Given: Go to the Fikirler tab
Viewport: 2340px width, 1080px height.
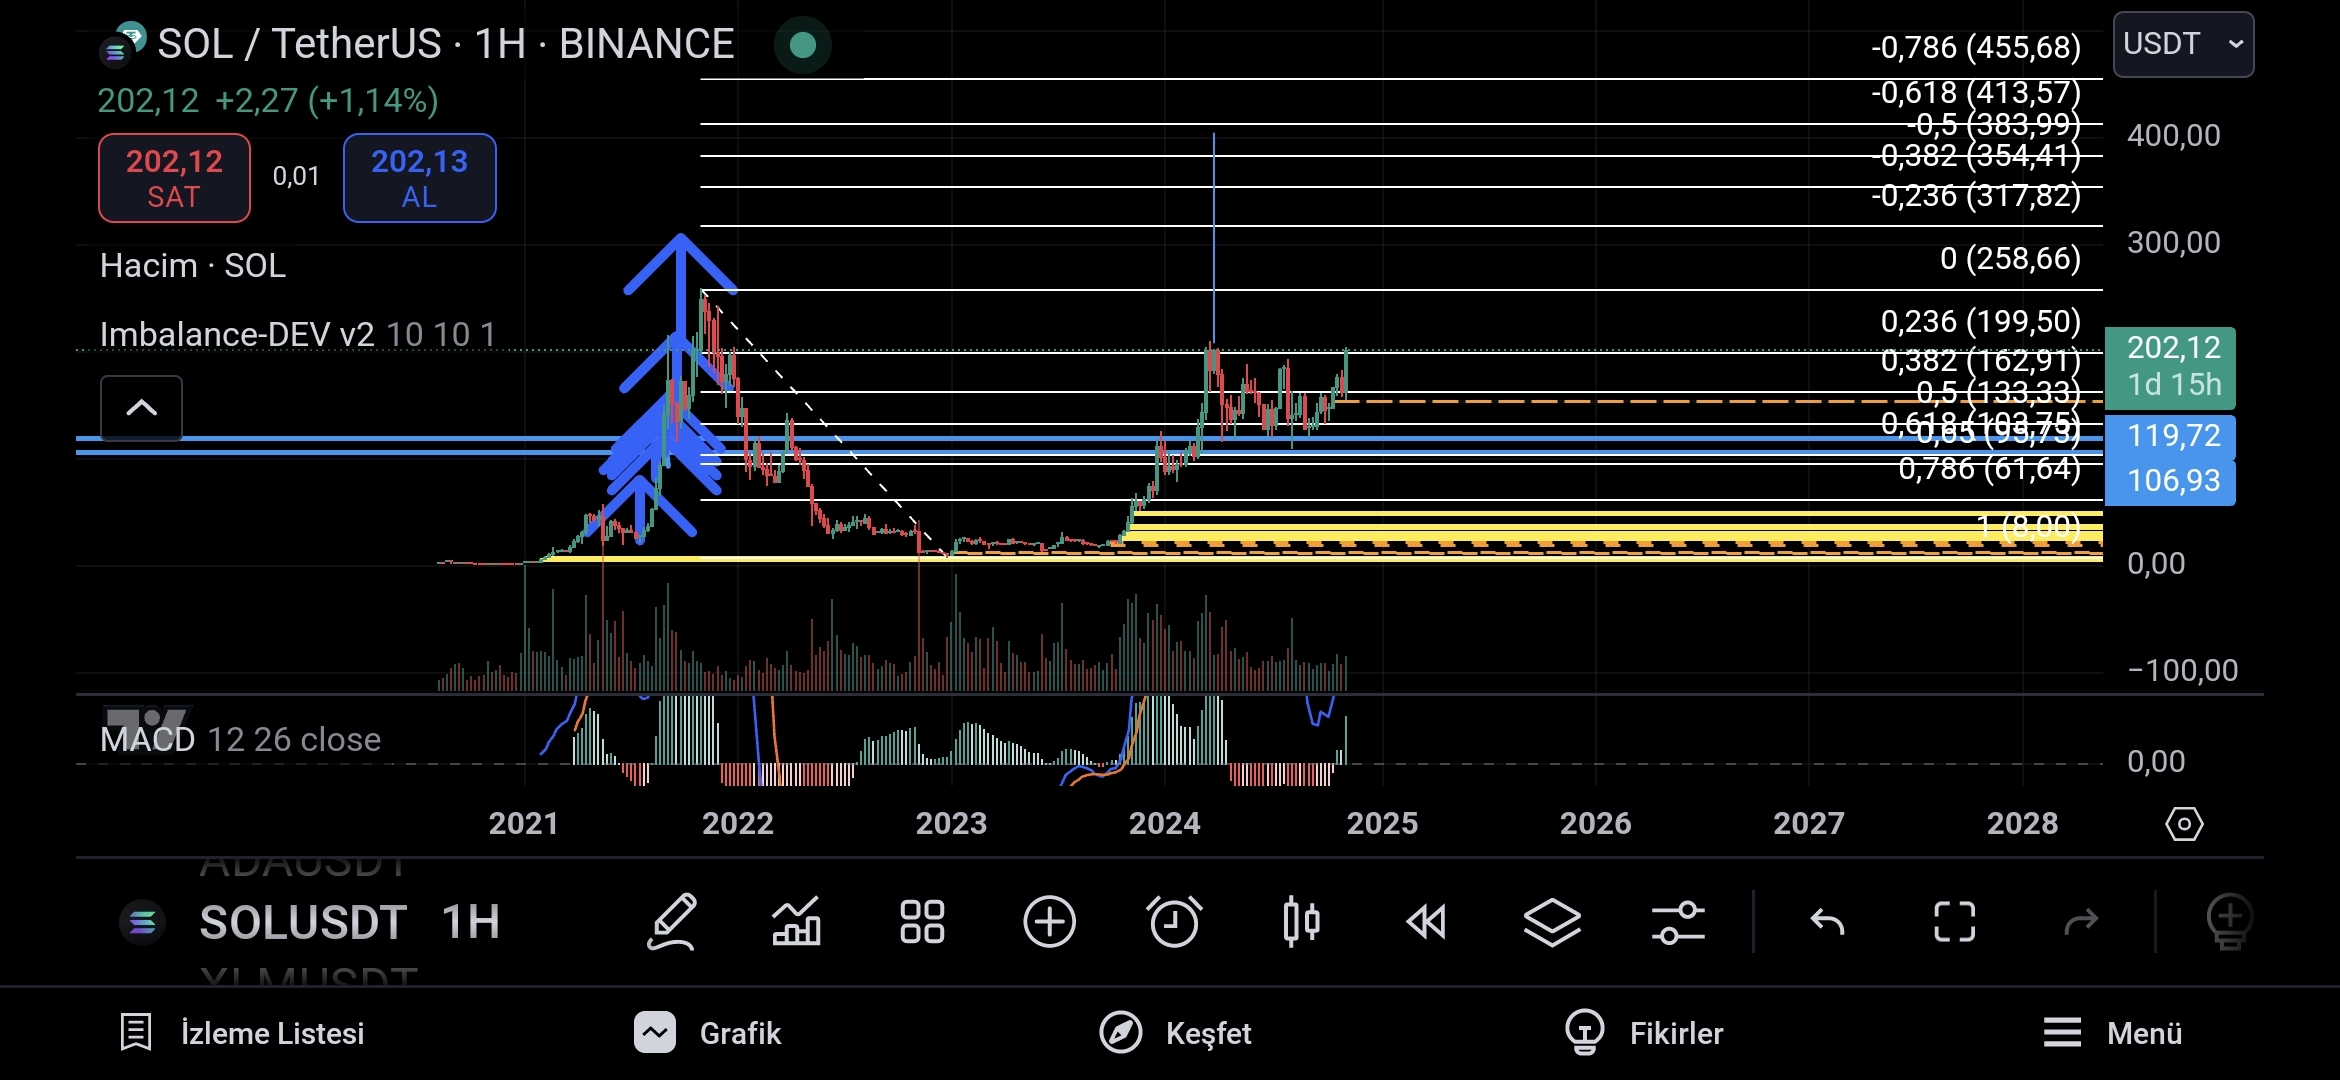Looking at the screenshot, I should click(x=1644, y=1033).
